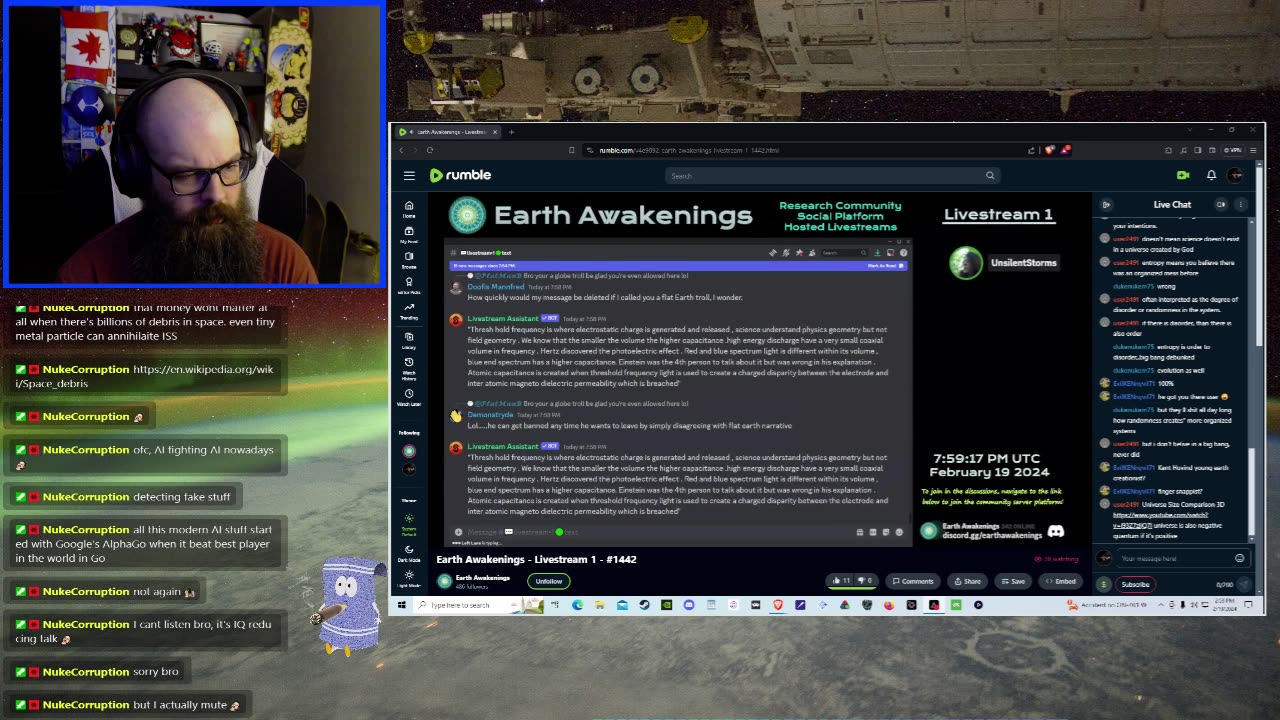
Task: Click the Unfollow button
Action: pyautogui.click(x=549, y=581)
